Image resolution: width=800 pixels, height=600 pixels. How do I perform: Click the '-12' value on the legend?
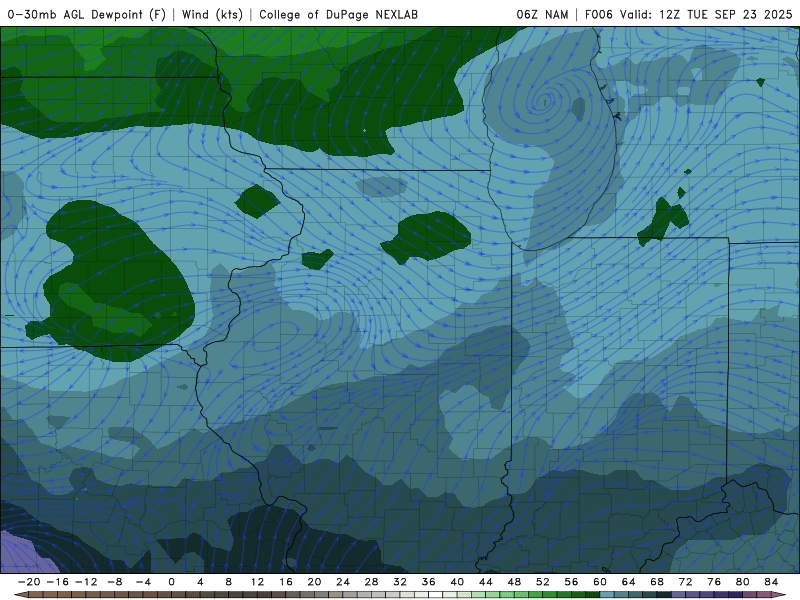point(86,582)
